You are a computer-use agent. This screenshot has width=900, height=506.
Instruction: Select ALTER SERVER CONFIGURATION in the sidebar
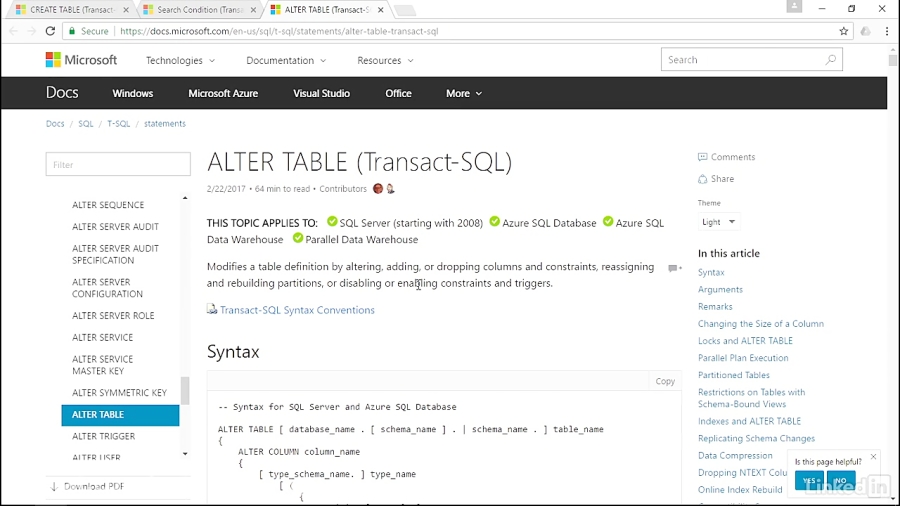click(107, 288)
